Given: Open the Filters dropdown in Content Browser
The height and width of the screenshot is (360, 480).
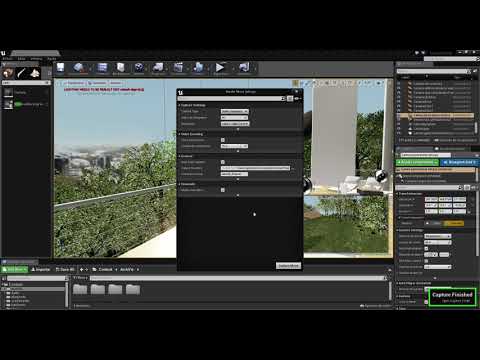Looking at the screenshot, I should 80,278.
